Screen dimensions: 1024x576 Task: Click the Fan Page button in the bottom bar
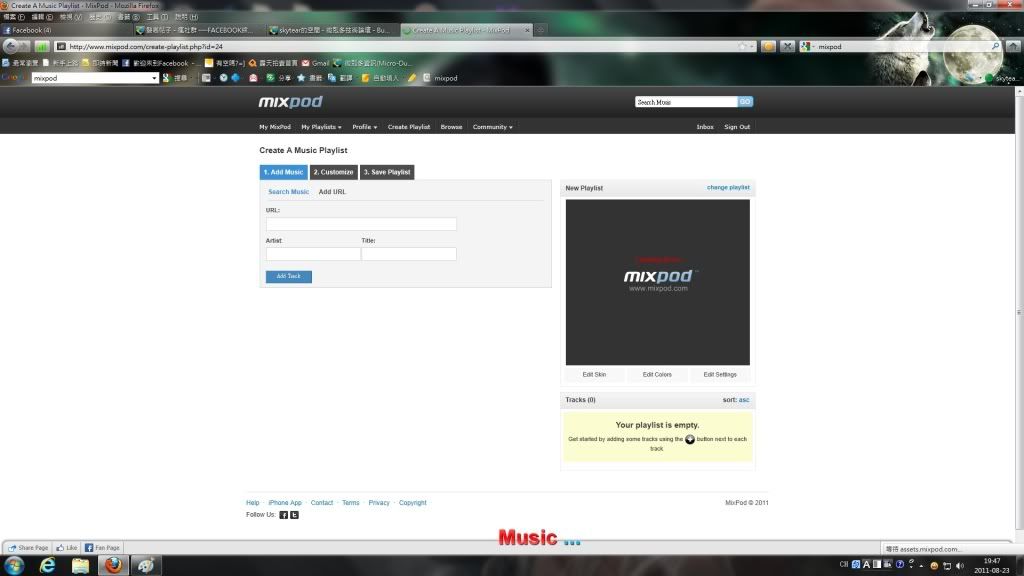pyautogui.click(x=103, y=548)
